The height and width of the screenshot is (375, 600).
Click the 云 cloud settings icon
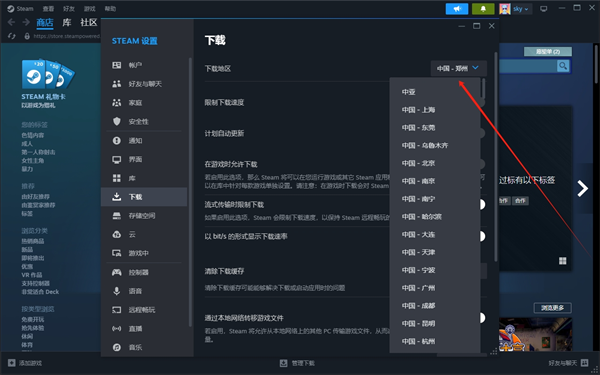pos(117,234)
